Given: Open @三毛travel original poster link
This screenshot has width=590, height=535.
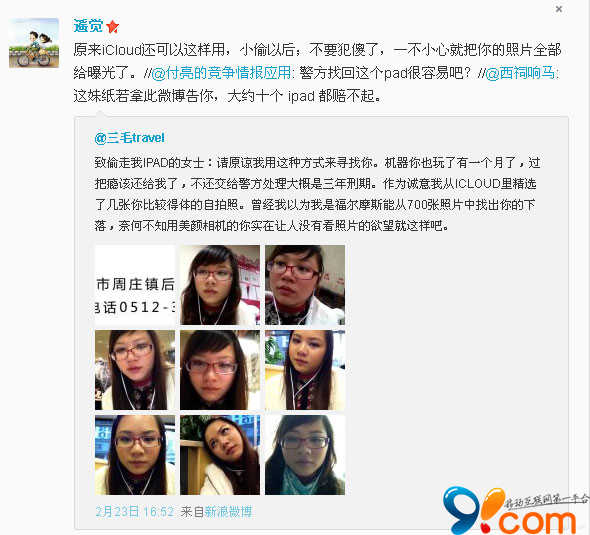Looking at the screenshot, I should point(129,138).
